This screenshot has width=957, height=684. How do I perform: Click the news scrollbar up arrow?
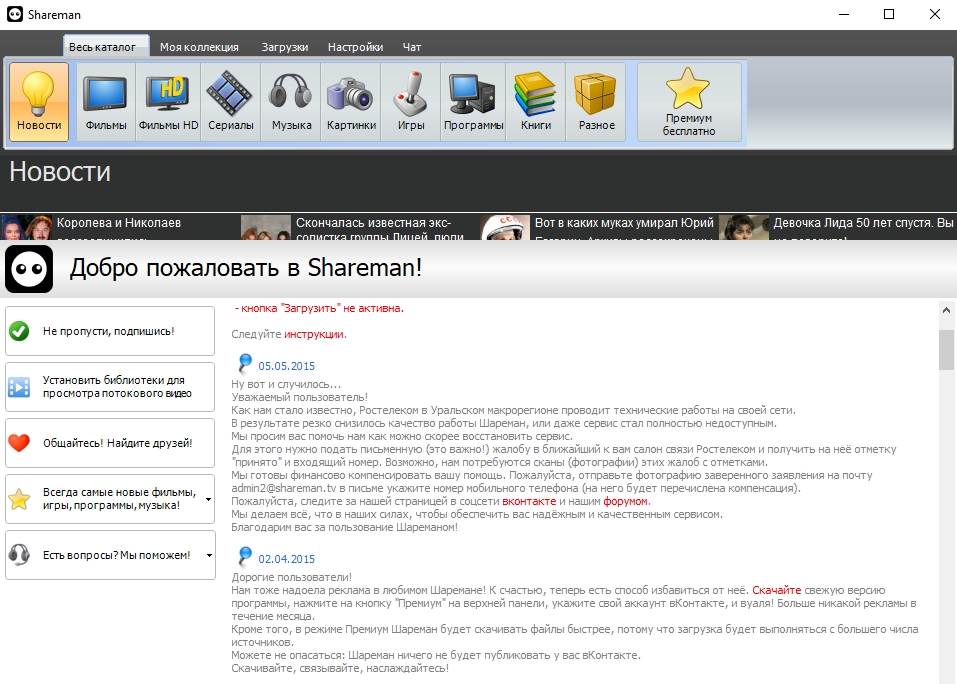pyautogui.click(x=947, y=309)
